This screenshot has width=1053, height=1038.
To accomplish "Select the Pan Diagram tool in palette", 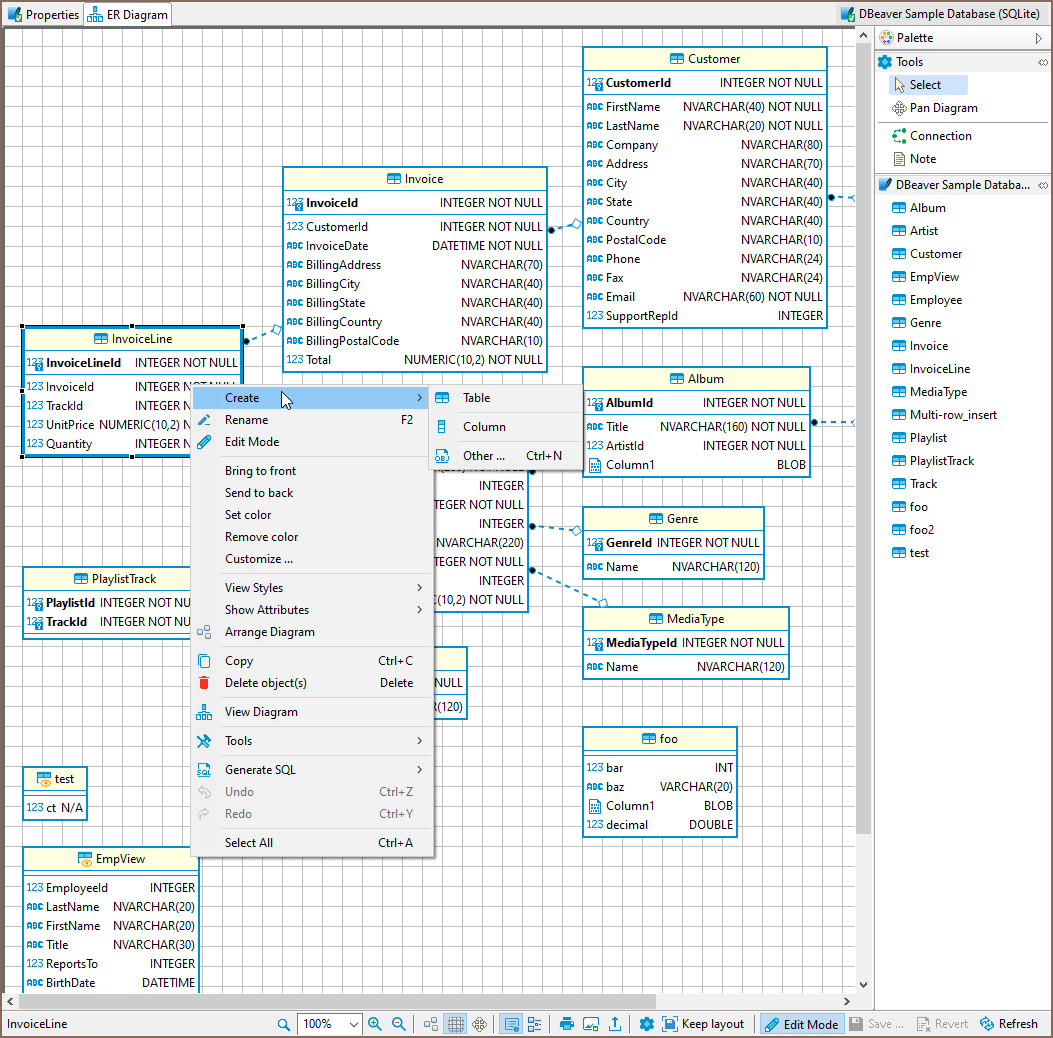I will pos(943,108).
